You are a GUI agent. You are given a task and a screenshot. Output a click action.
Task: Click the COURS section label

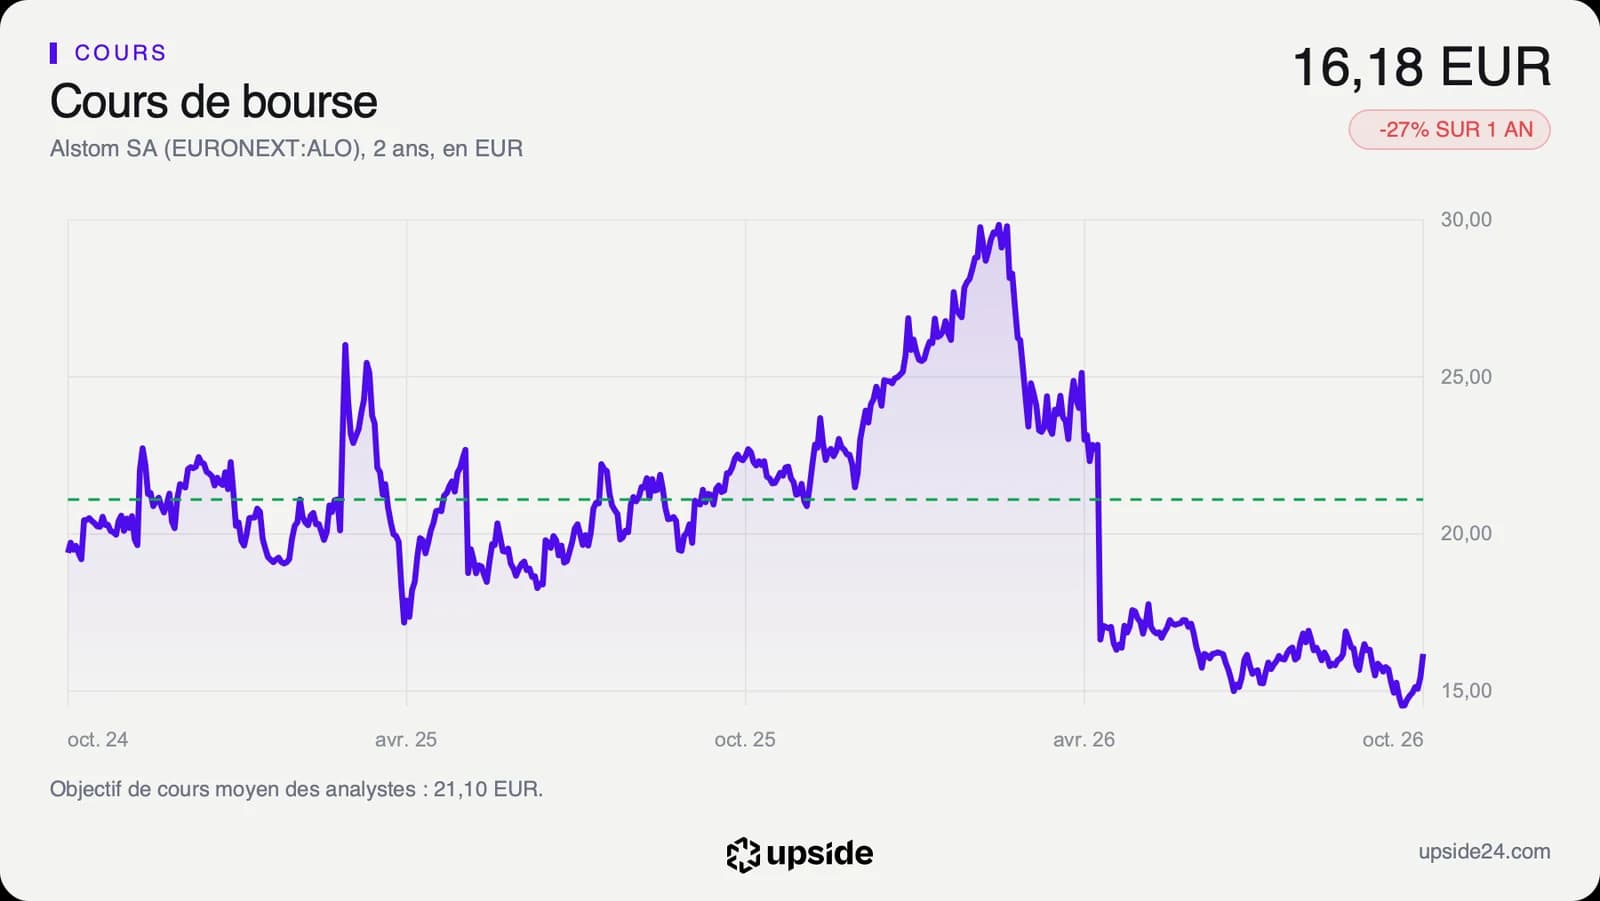click(x=120, y=53)
